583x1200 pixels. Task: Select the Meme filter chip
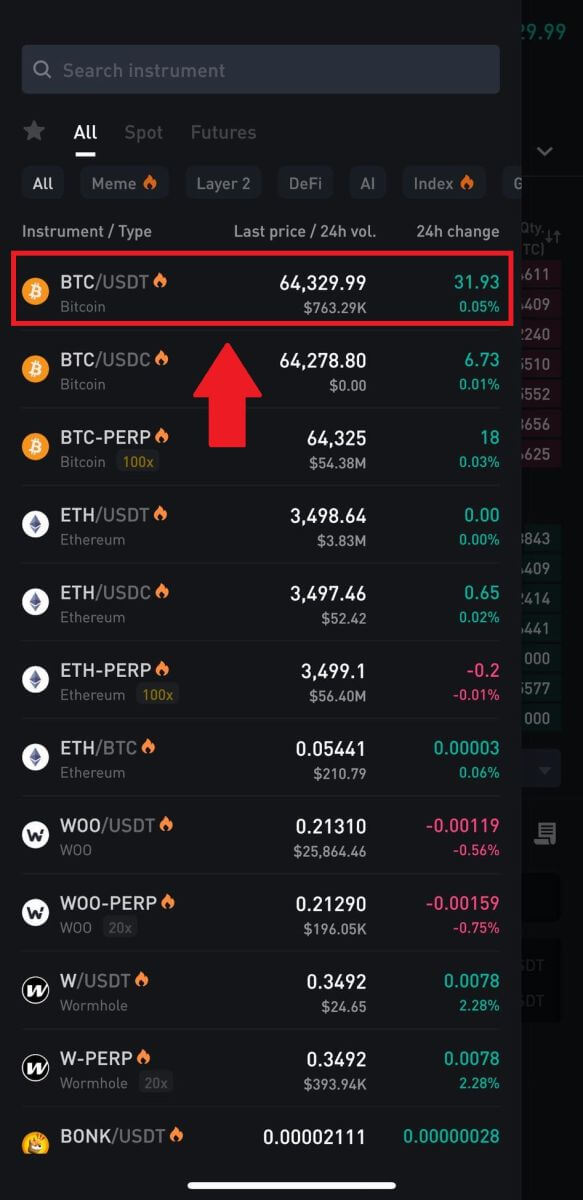pos(124,183)
